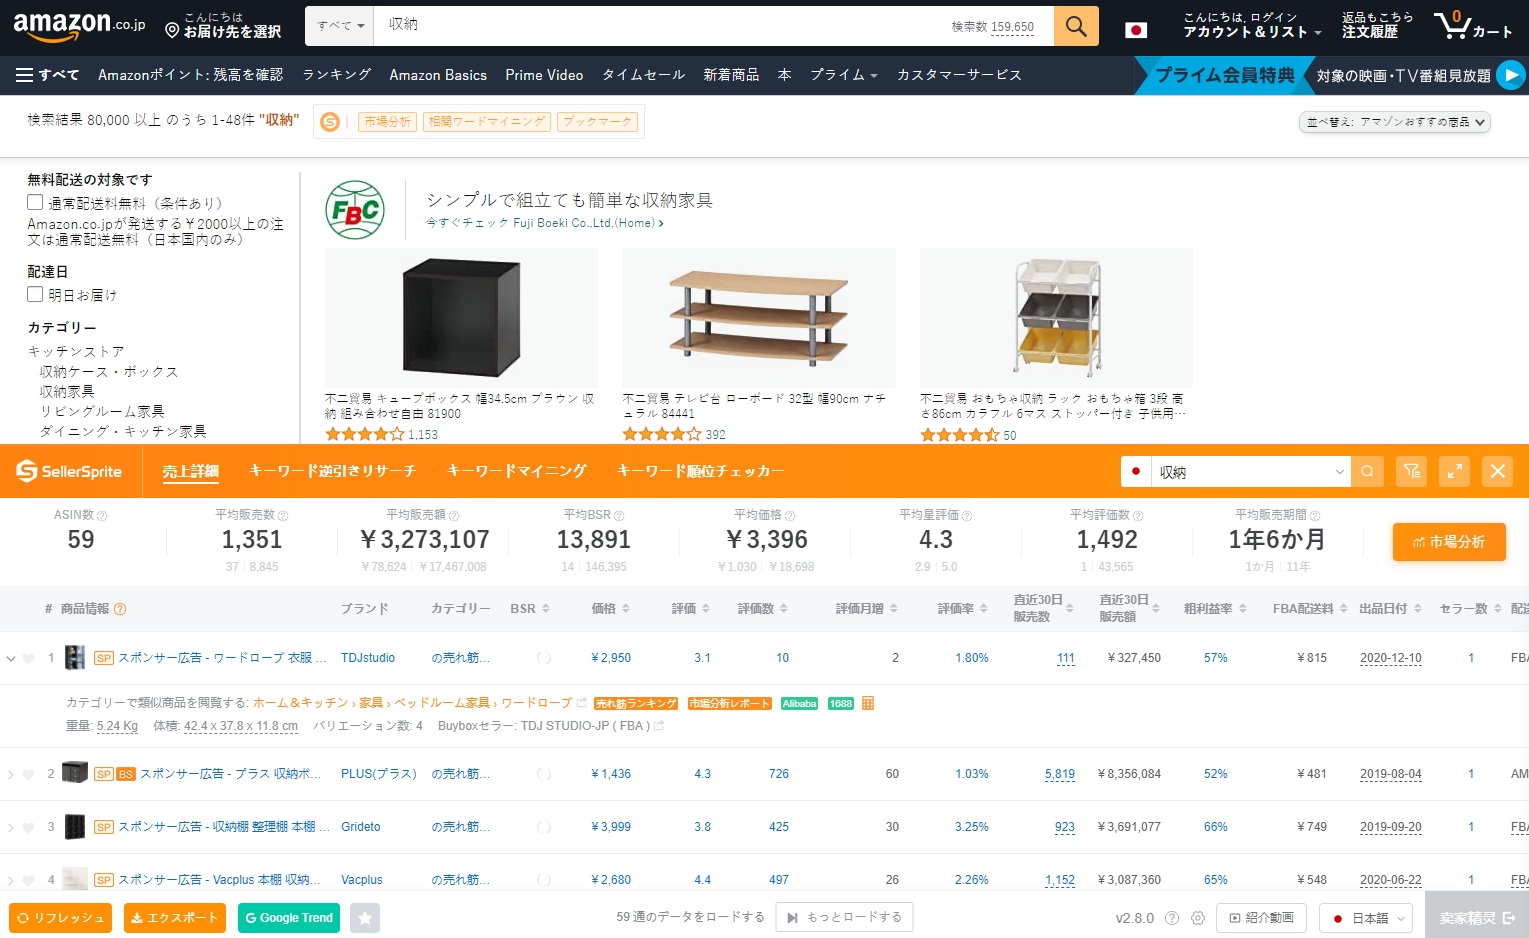Image resolution: width=1529 pixels, height=938 pixels.
Task: Click the blue play button on prime banner
Action: [1511, 75]
